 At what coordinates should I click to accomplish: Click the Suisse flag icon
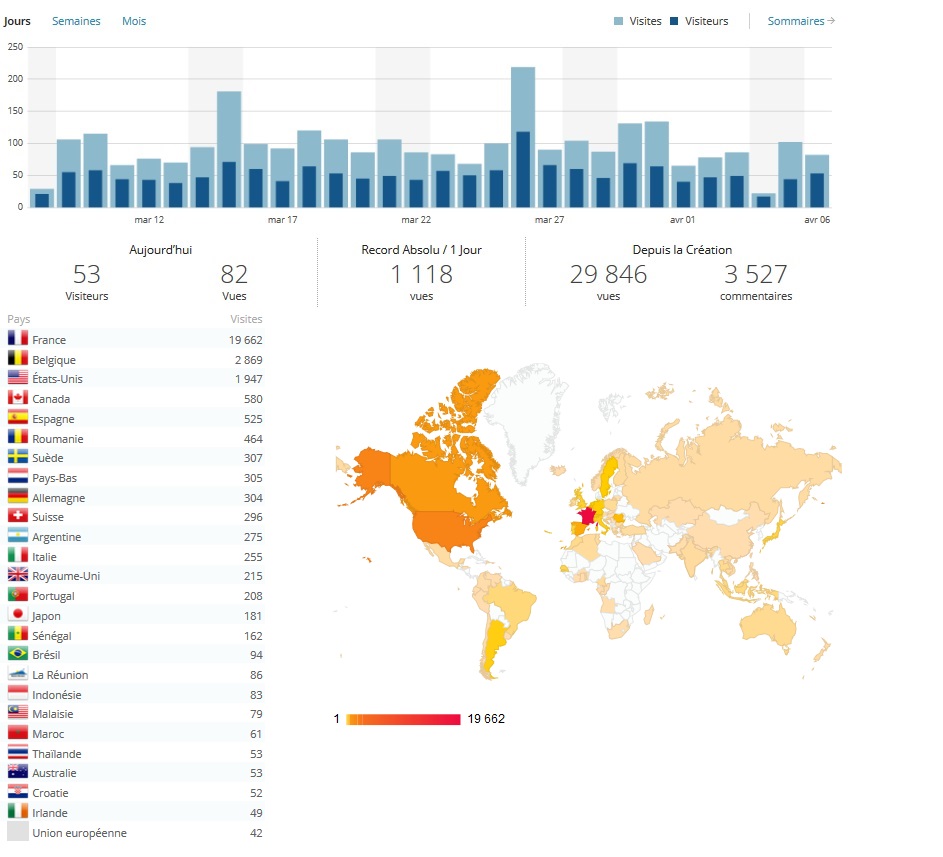18,517
